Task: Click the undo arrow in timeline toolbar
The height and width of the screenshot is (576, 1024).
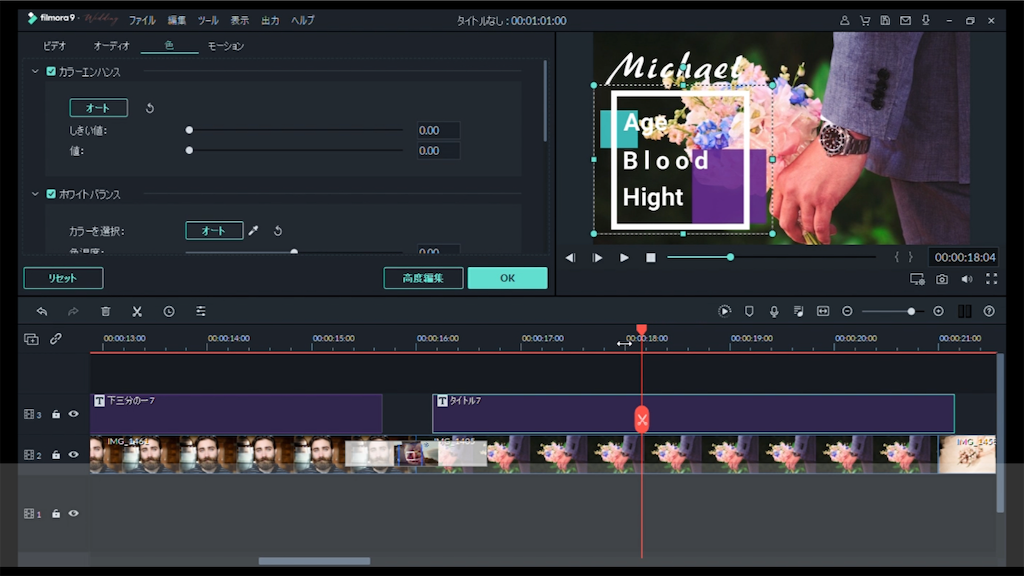Action: [42, 312]
